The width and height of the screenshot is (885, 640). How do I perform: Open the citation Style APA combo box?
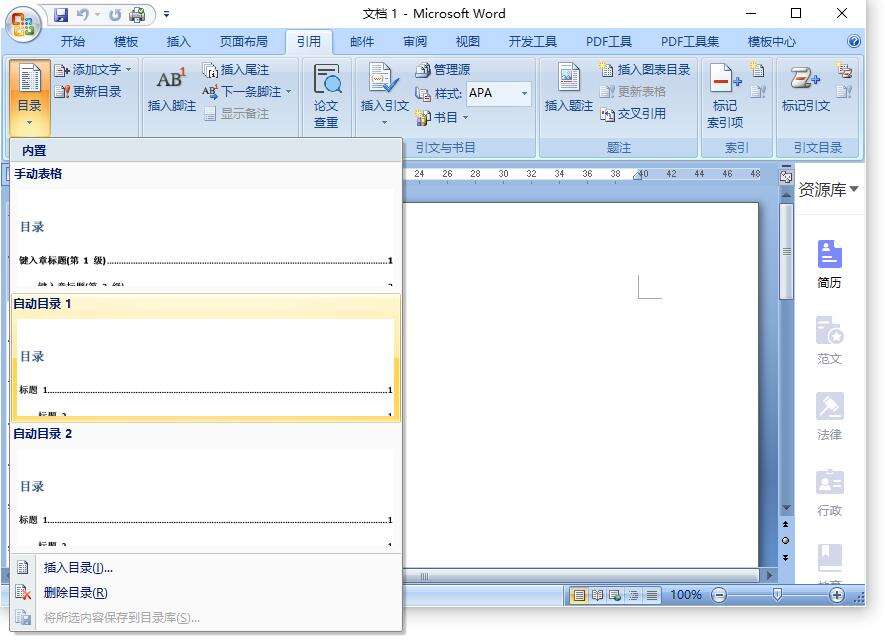tap(498, 93)
